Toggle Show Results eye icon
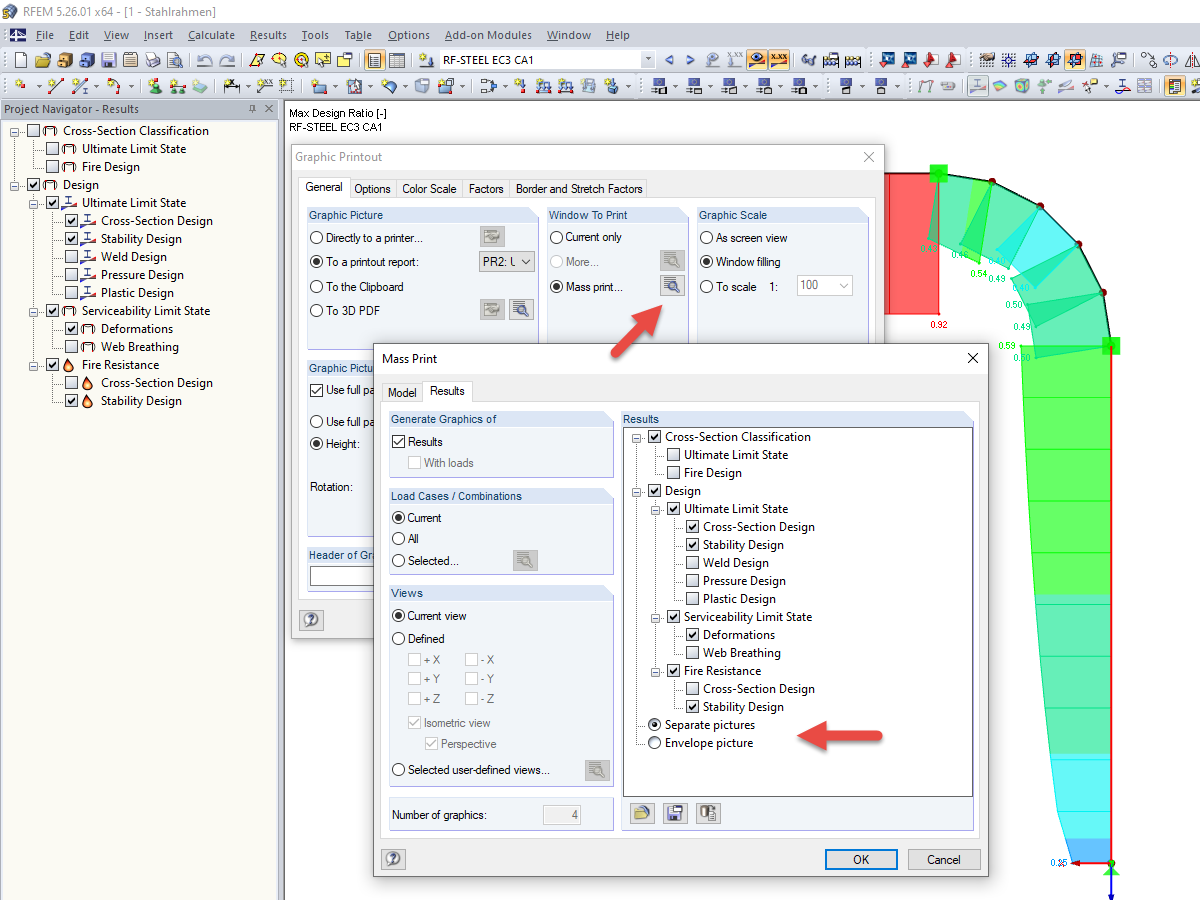Screen dimensions: 1200x900 coord(757,60)
